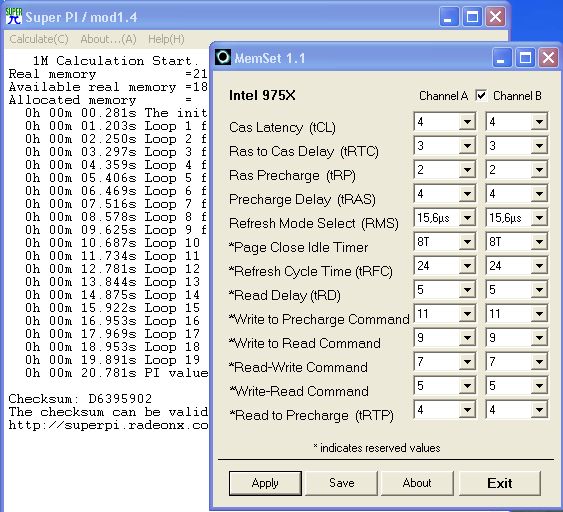Maximize the MemSet 1.1 window
The image size is (563, 512).
(x=525, y=57)
